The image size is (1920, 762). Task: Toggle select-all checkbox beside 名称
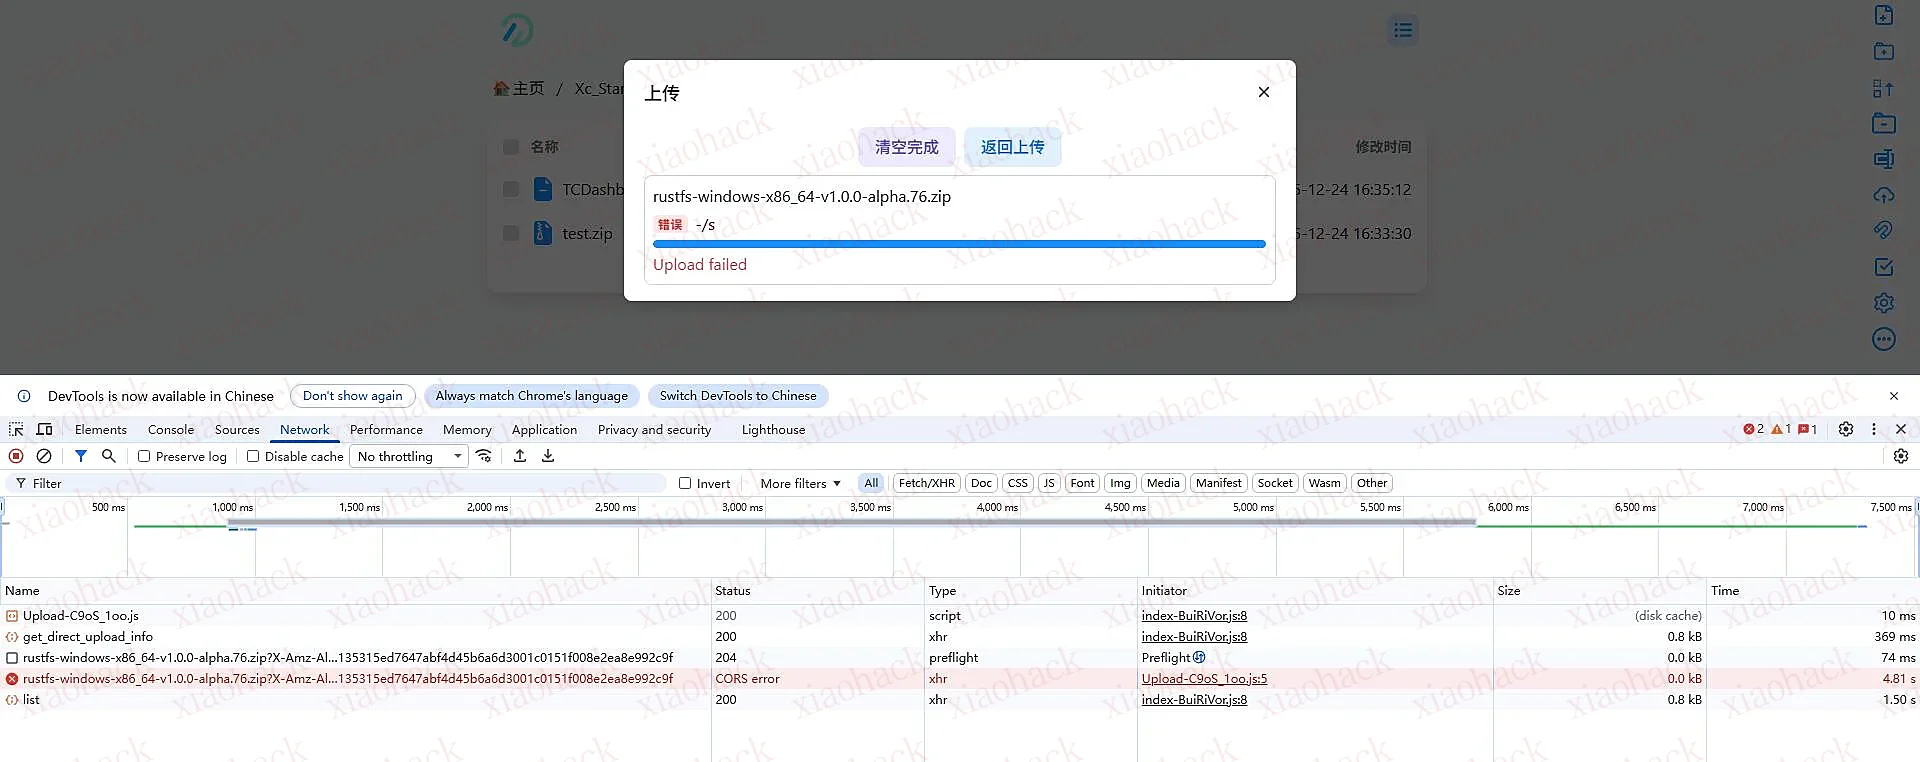pyautogui.click(x=510, y=147)
